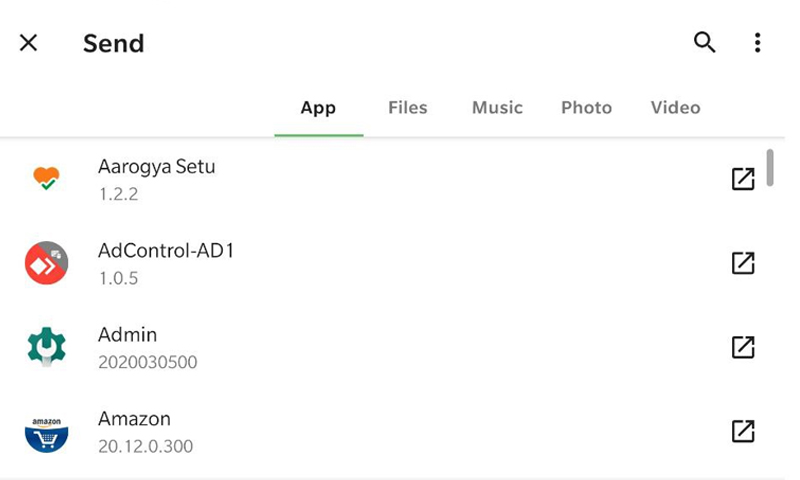Select the Photo tab
Image resolution: width=800 pixels, height=480 pixels.
(x=586, y=108)
